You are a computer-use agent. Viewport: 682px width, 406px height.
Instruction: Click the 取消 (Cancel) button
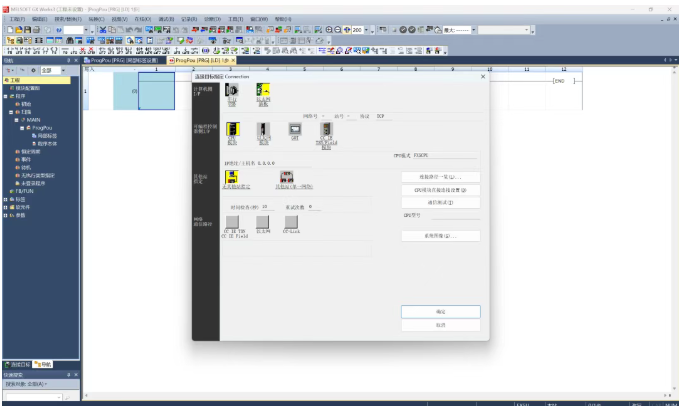440,325
